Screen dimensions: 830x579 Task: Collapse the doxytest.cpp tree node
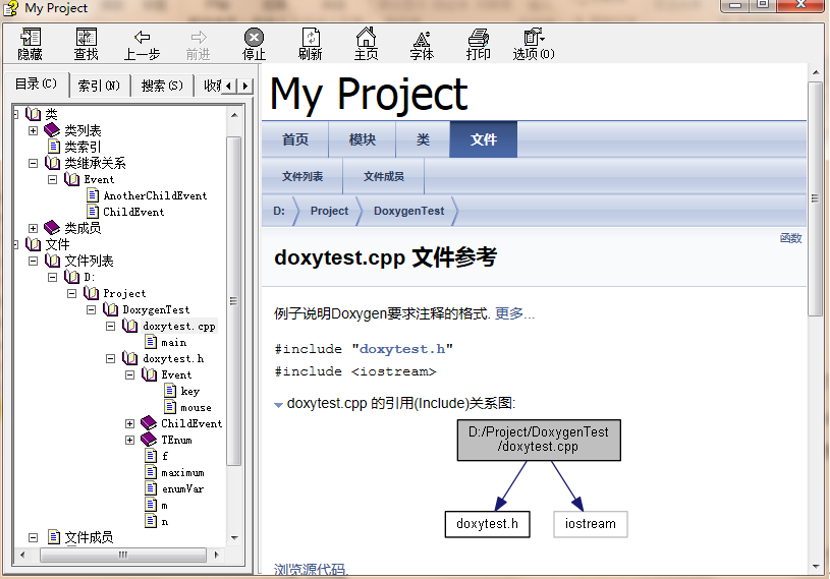pyautogui.click(x=111, y=326)
